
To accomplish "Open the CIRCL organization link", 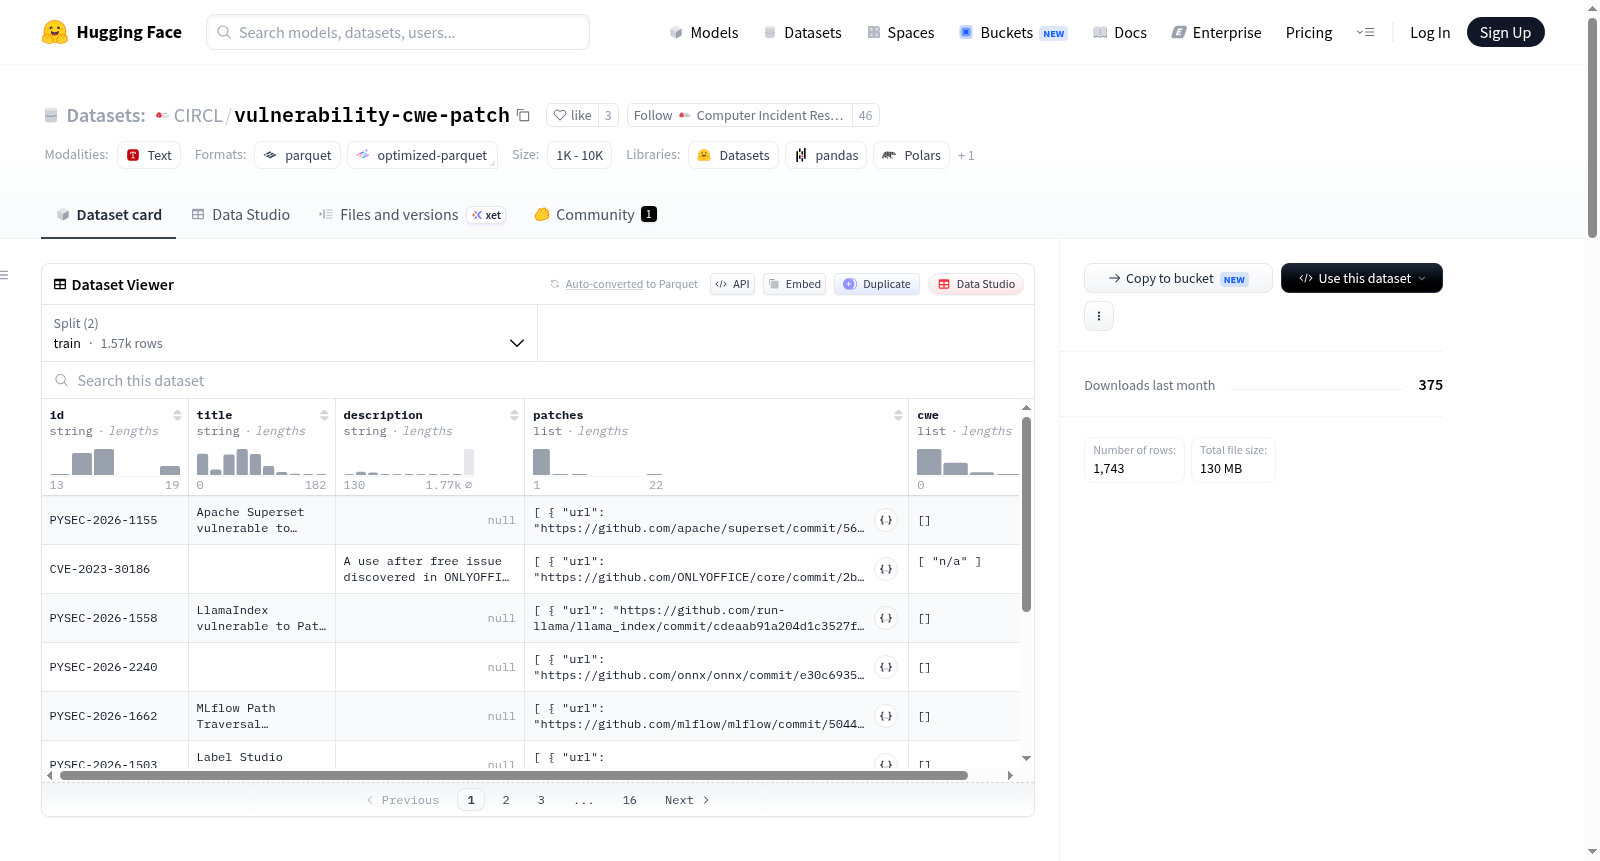I will click(x=198, y=115).
